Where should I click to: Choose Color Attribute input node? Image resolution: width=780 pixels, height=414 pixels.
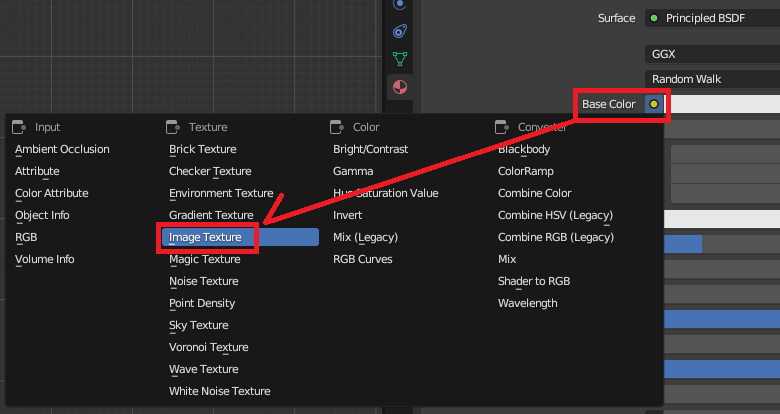click(52, 193)
